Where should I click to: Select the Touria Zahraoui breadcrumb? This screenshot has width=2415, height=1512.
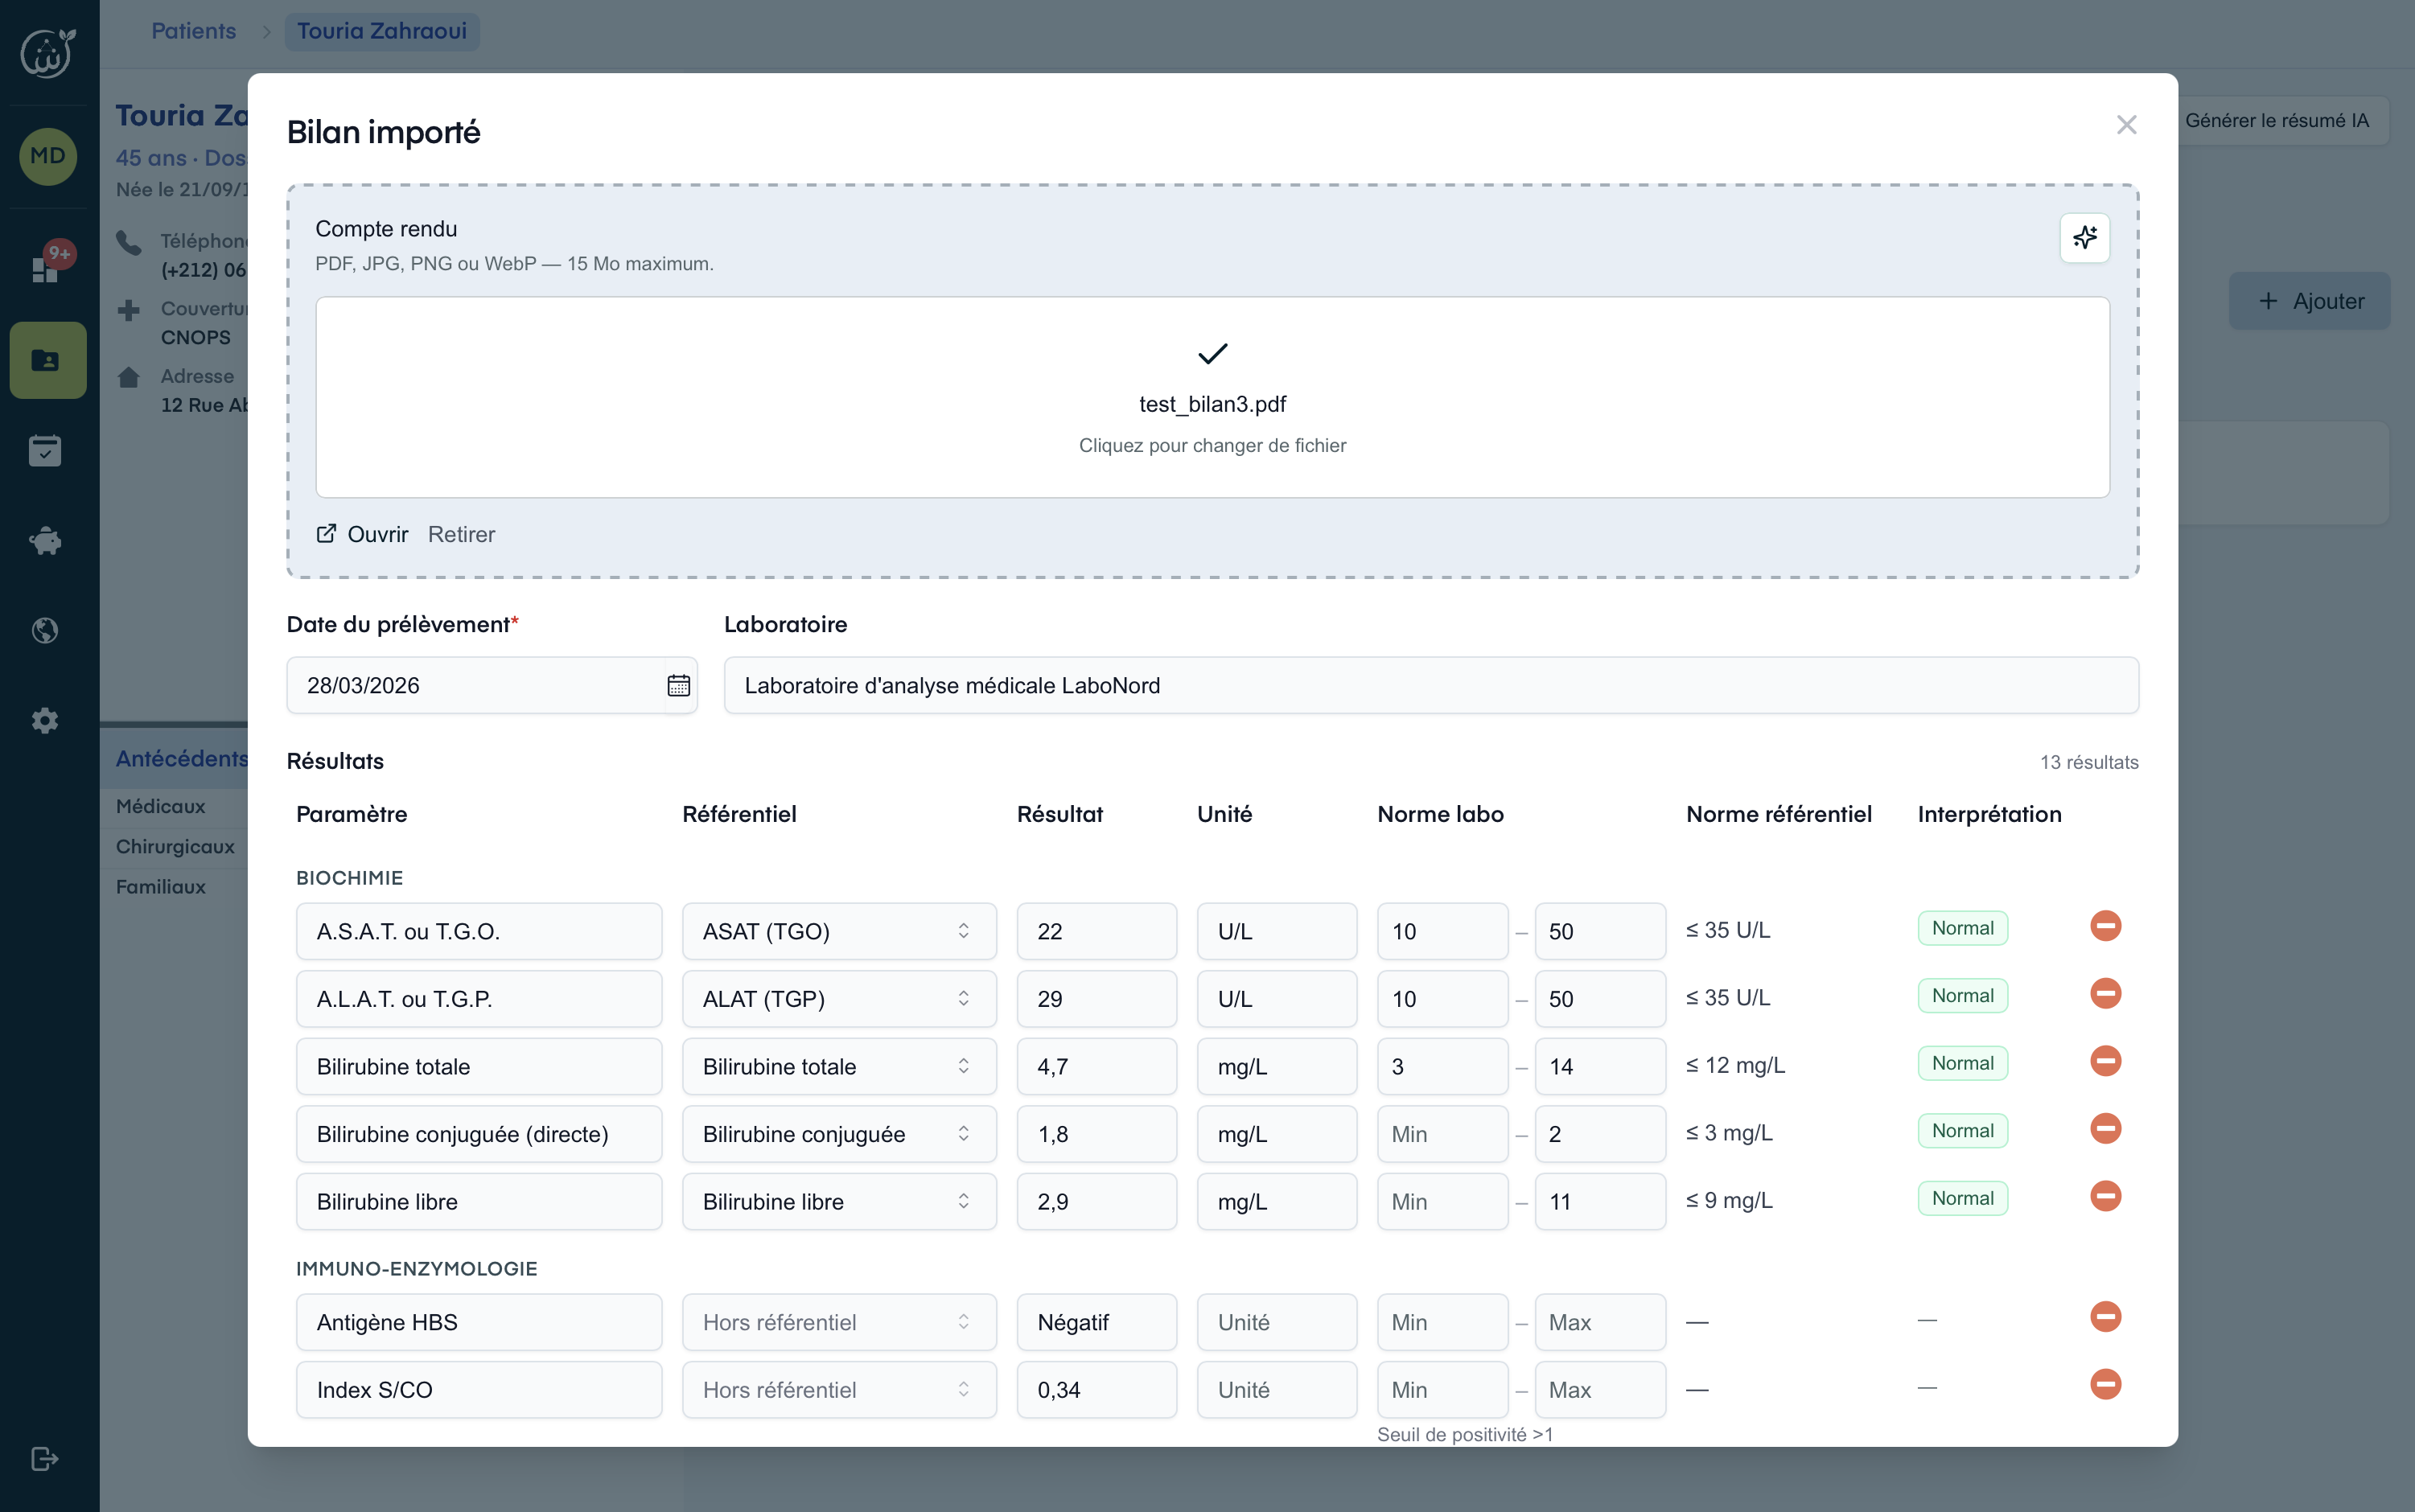[382, 31]
